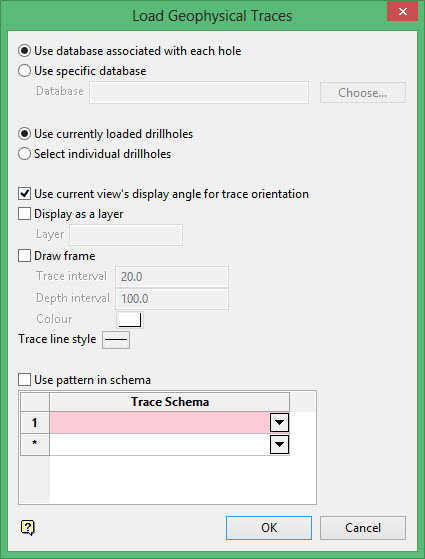
Task: Cancel loading geophysical traces
Action: 363,528
